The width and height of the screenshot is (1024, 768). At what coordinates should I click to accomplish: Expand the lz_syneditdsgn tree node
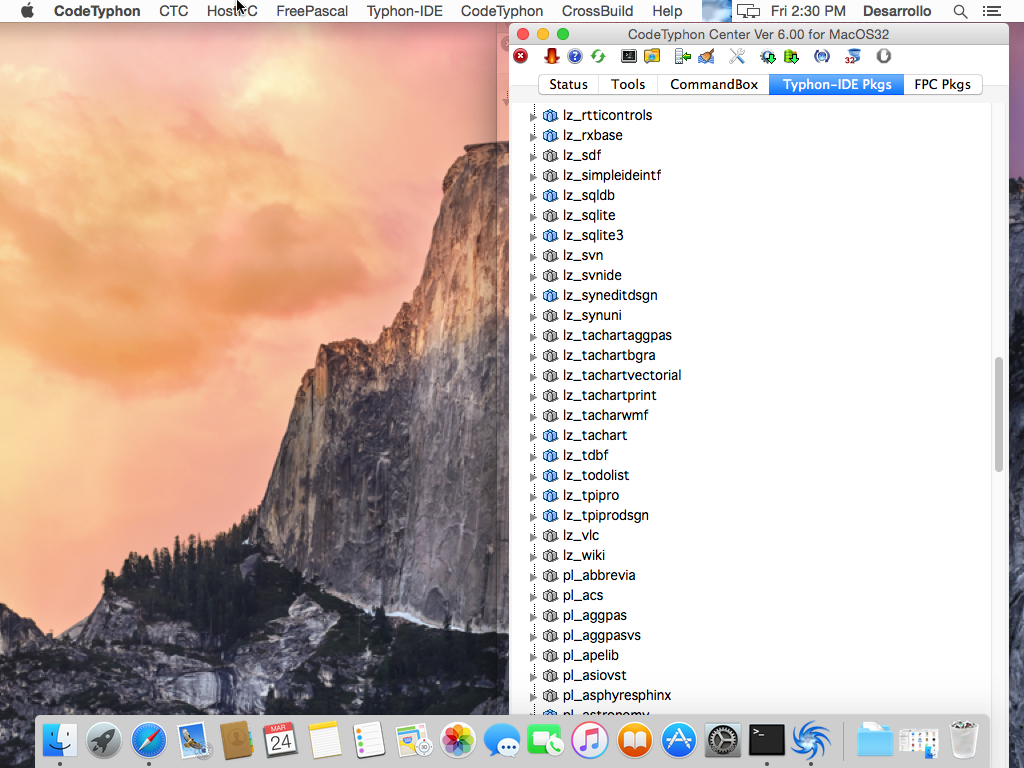click(533, 296)
